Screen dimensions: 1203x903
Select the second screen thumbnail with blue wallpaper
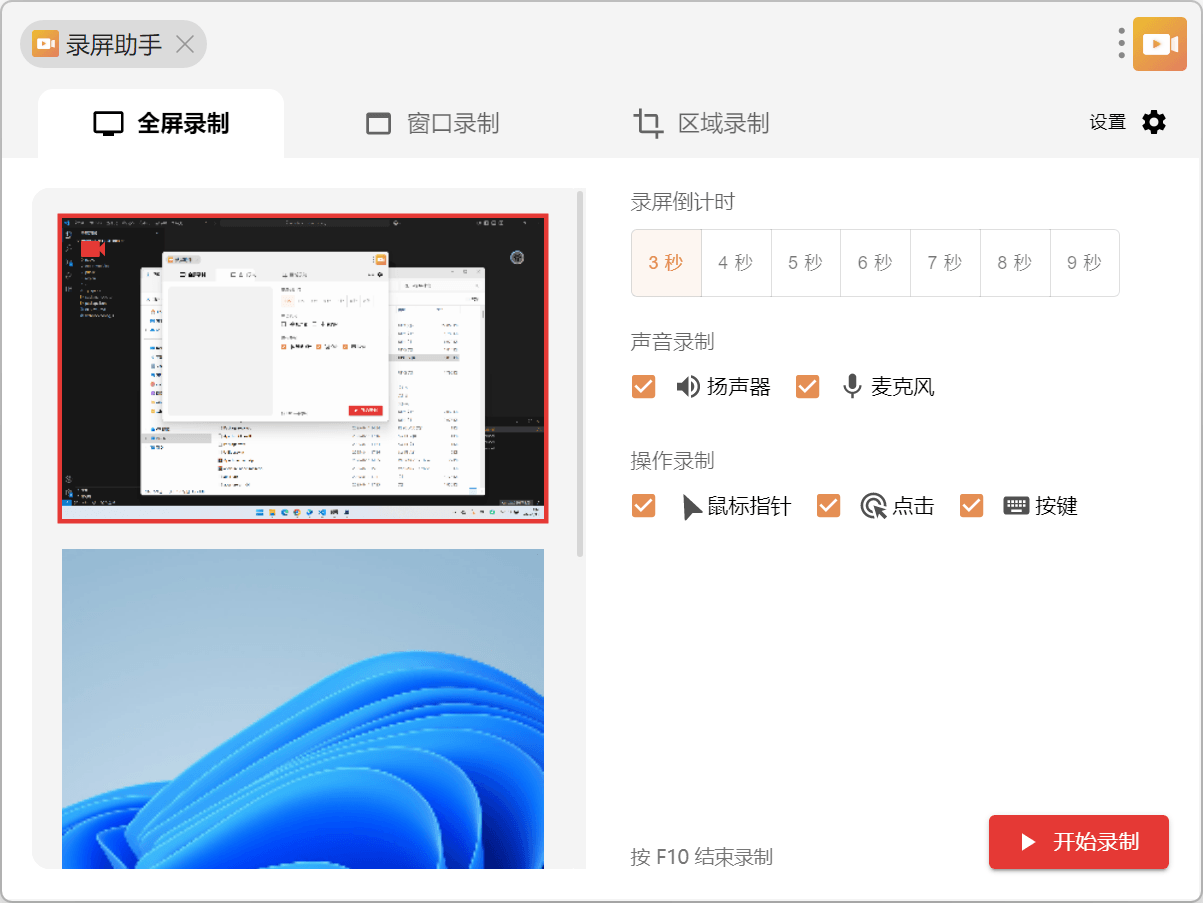coord(303,709)
